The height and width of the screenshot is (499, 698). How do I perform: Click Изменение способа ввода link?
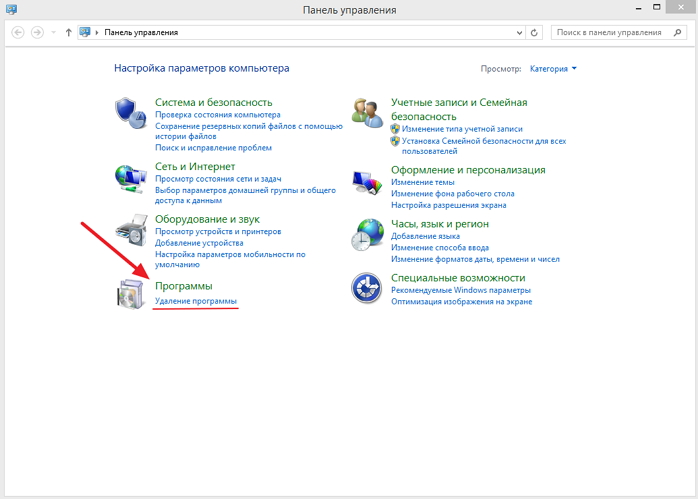[440, 247]
